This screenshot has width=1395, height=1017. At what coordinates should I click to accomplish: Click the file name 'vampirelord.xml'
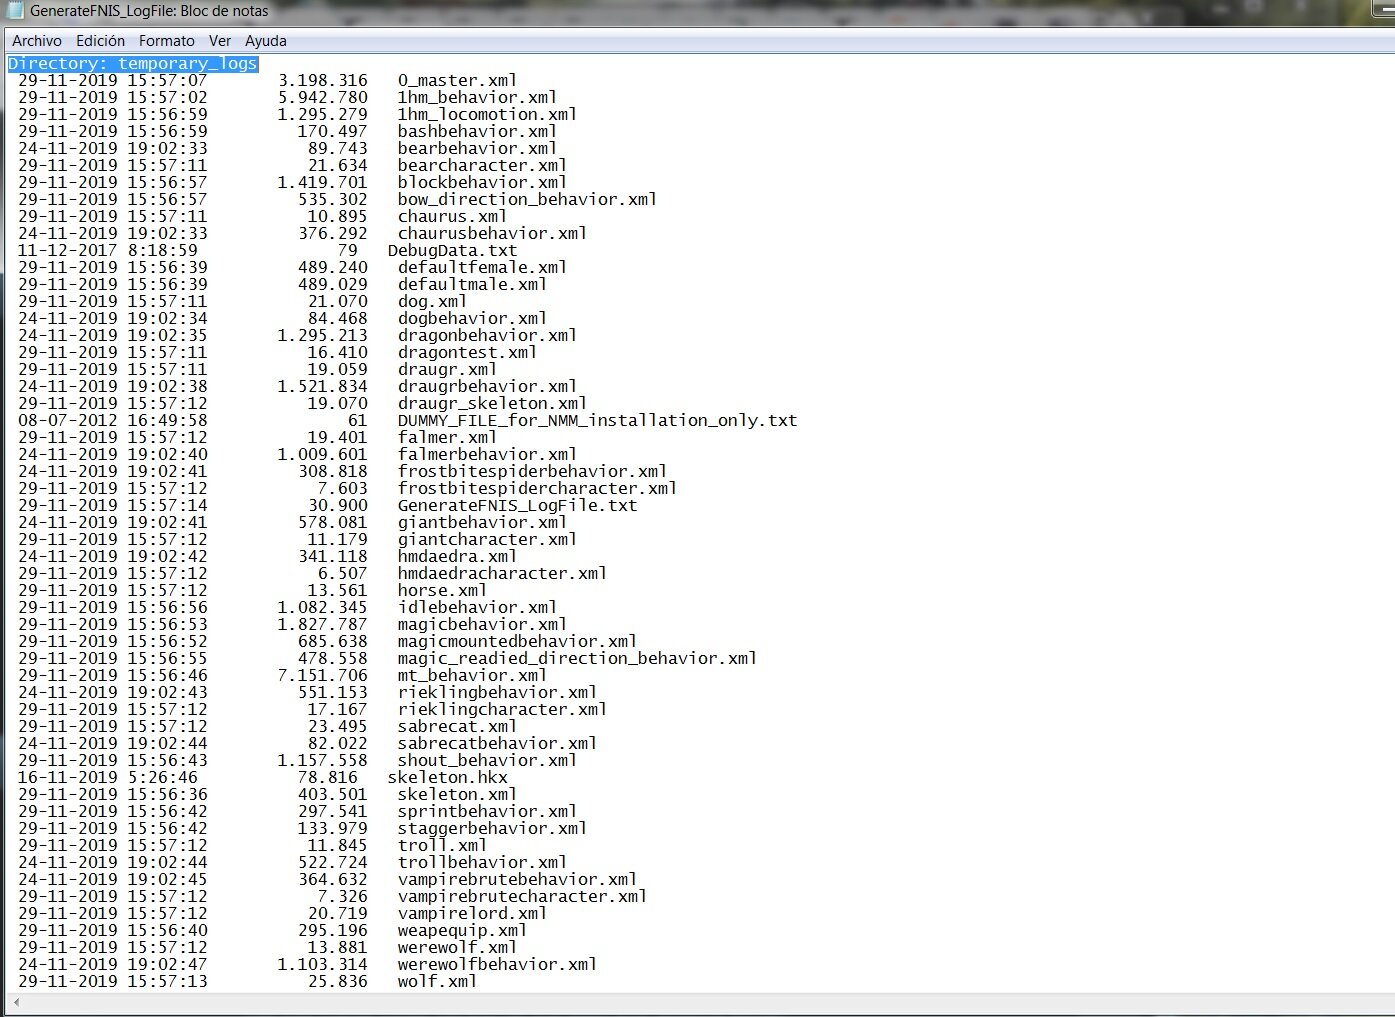(x=472, y=913)
